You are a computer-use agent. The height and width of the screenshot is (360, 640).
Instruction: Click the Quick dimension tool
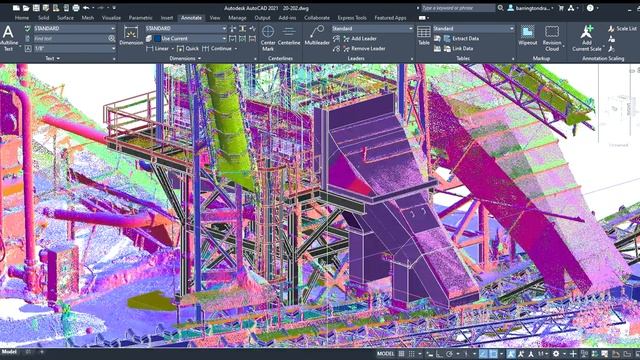[x=188, y=49]
